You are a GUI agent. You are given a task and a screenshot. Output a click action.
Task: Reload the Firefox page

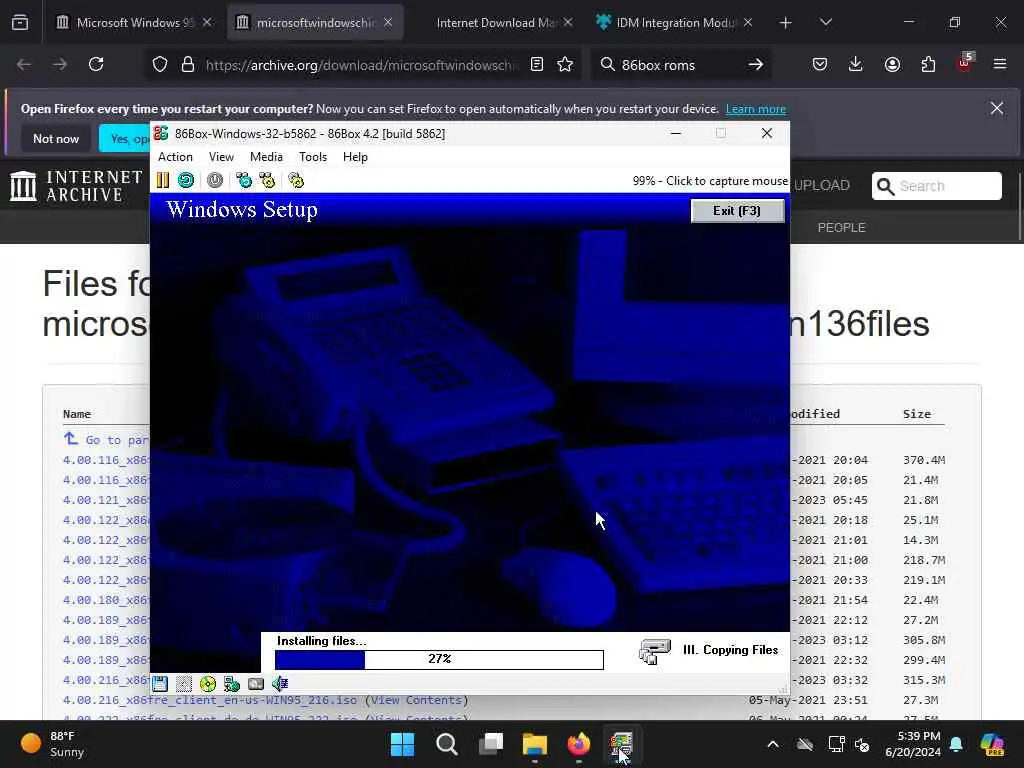pyautogui.click(x=96, y=64)
